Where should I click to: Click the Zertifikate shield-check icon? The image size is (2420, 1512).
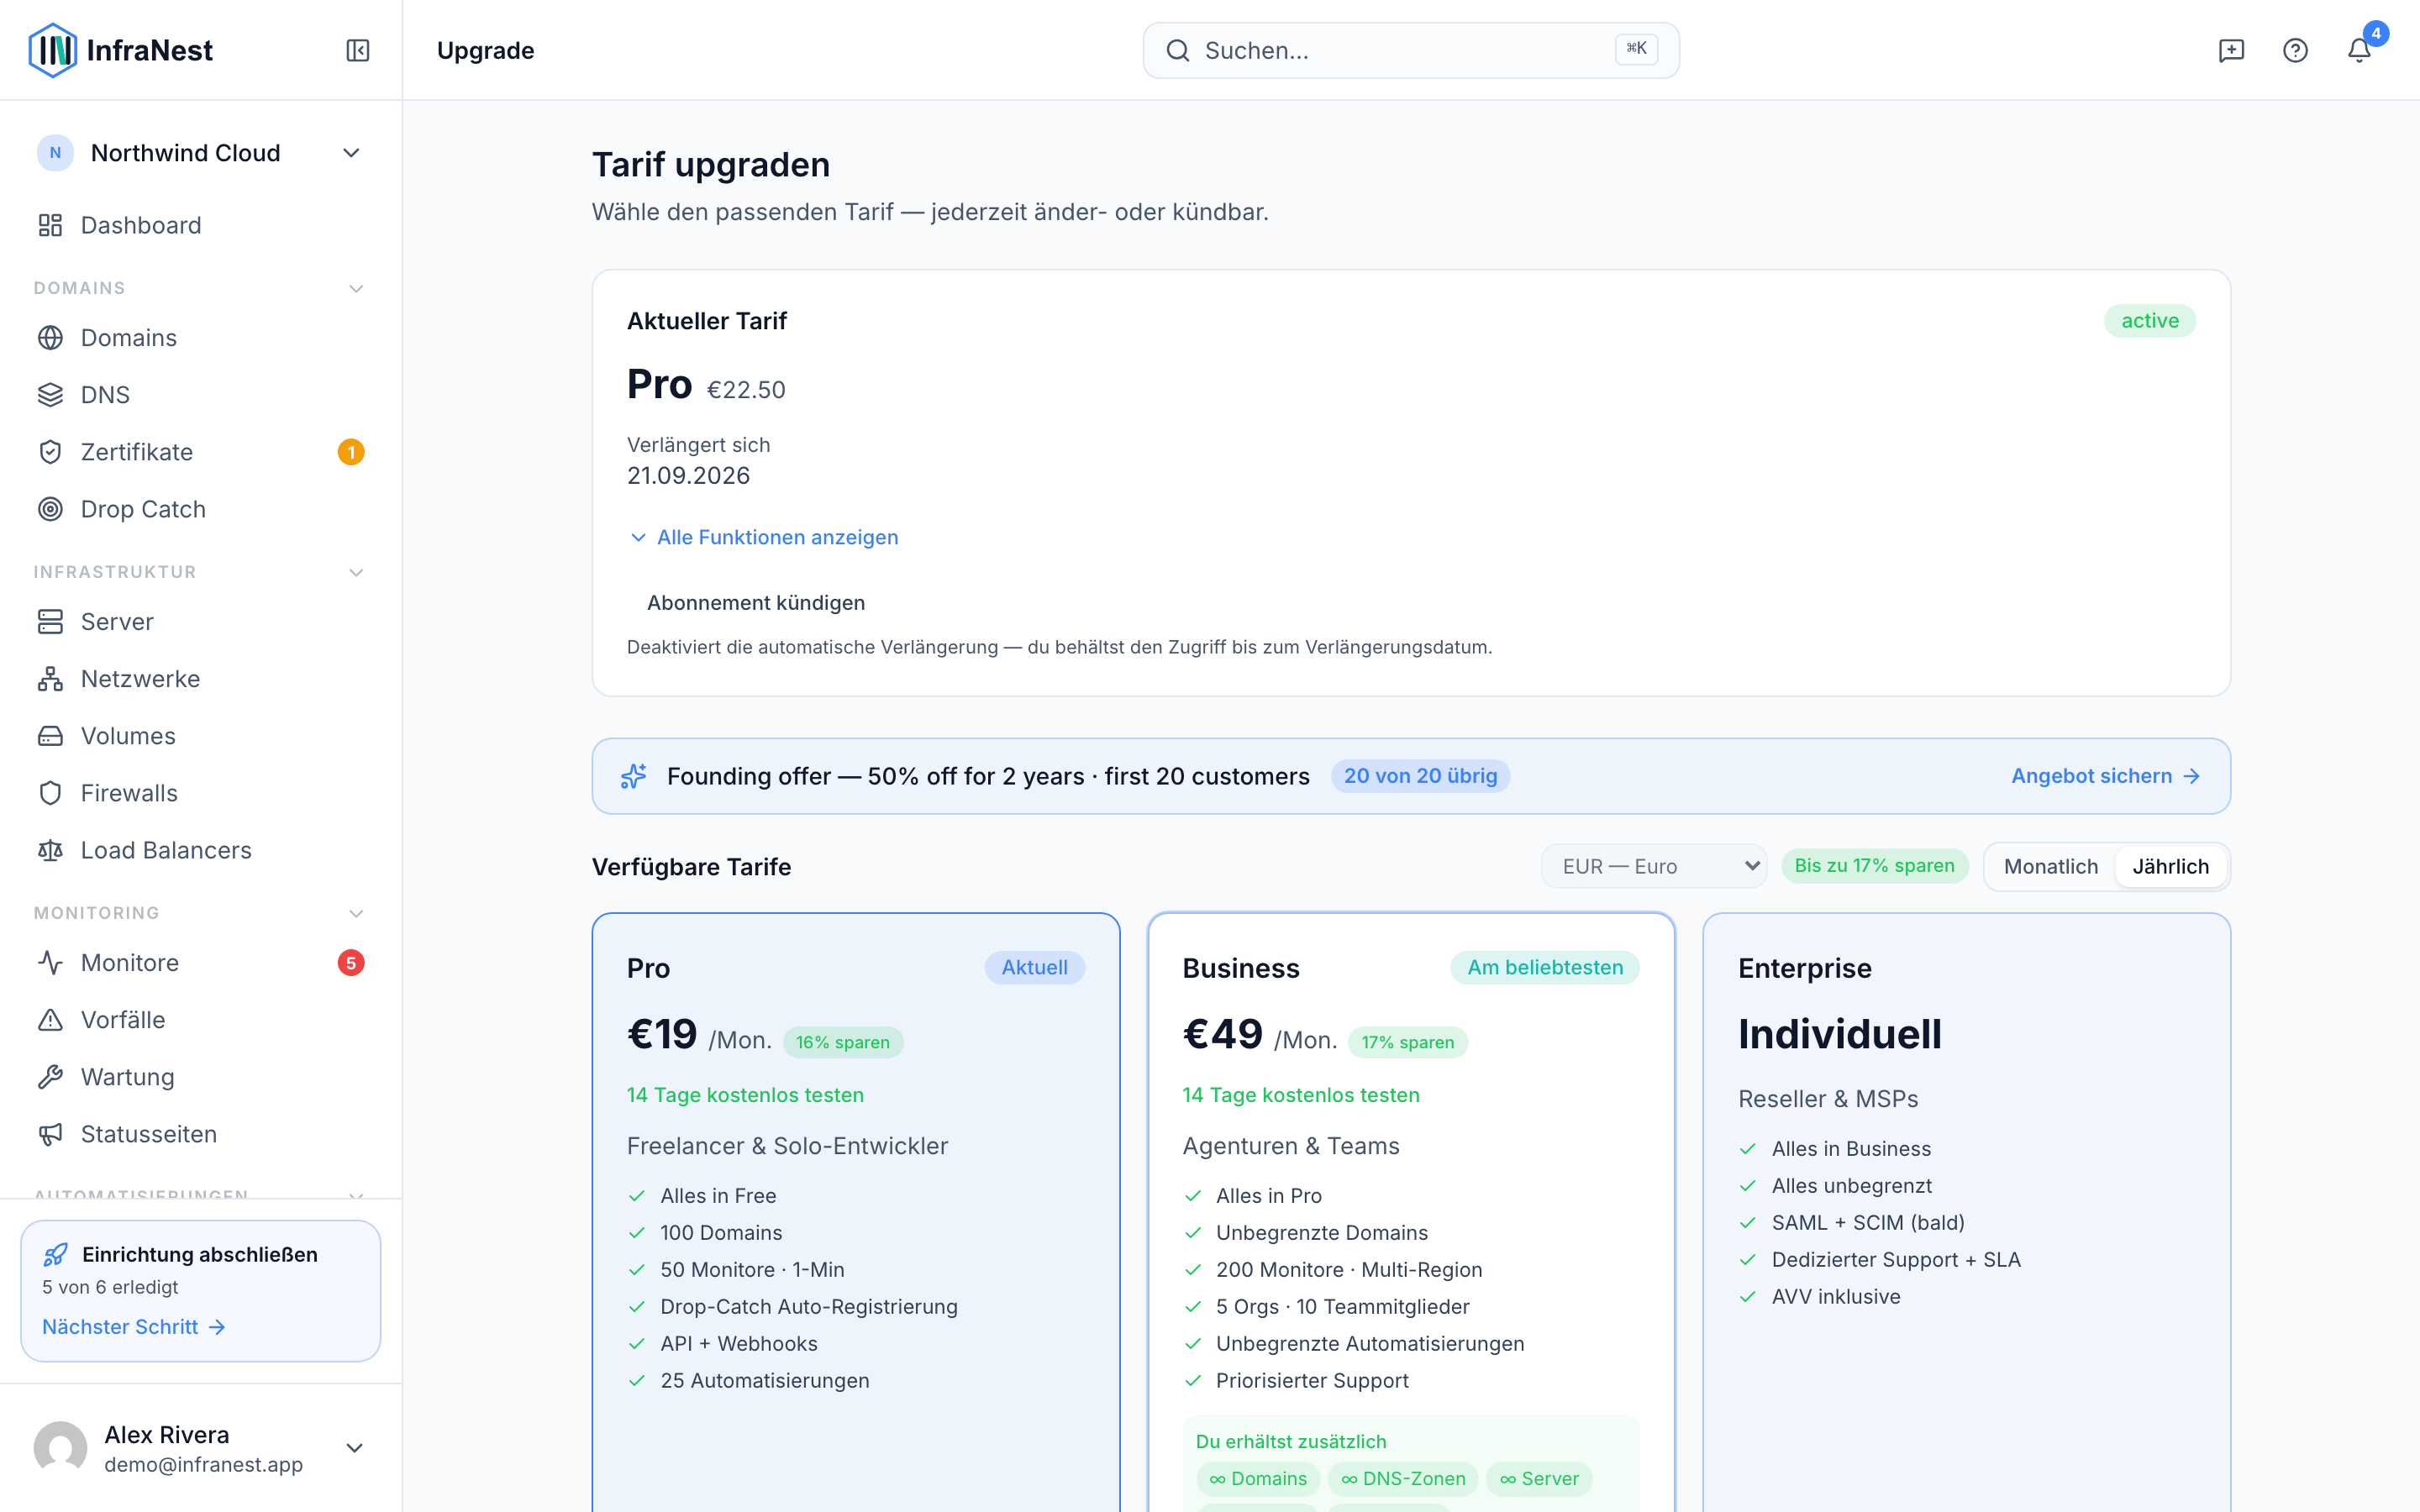coord(50,452)
